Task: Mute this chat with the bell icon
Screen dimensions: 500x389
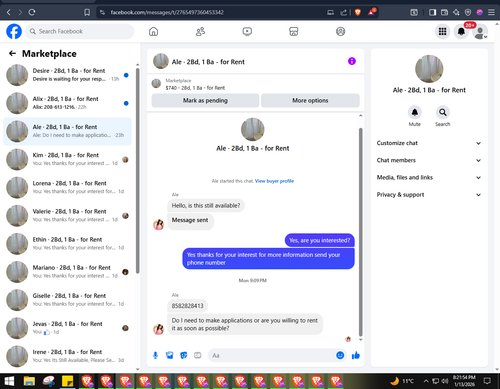Action: pyautogui.click(x=415, y=112)
